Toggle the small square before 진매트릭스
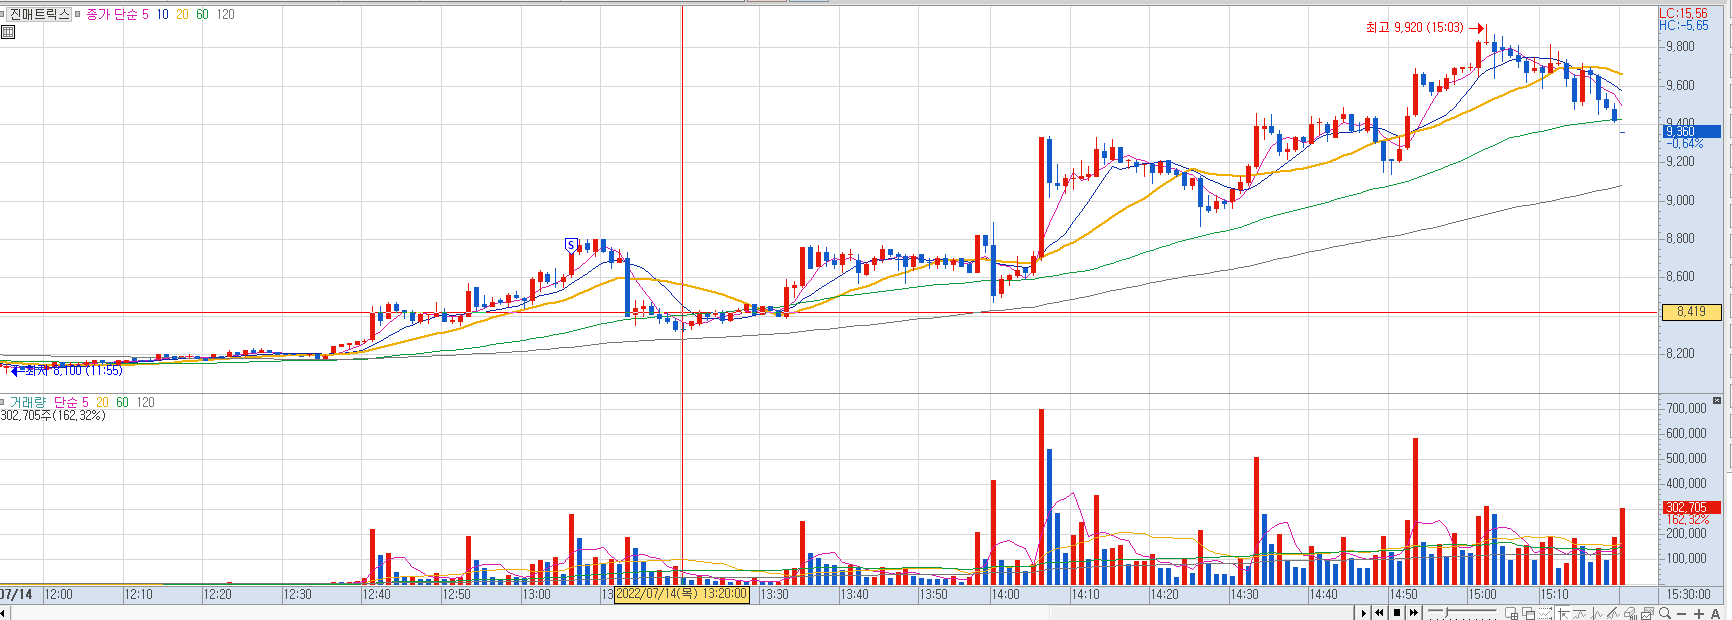The image size is (1732, 620). point(3,14)
